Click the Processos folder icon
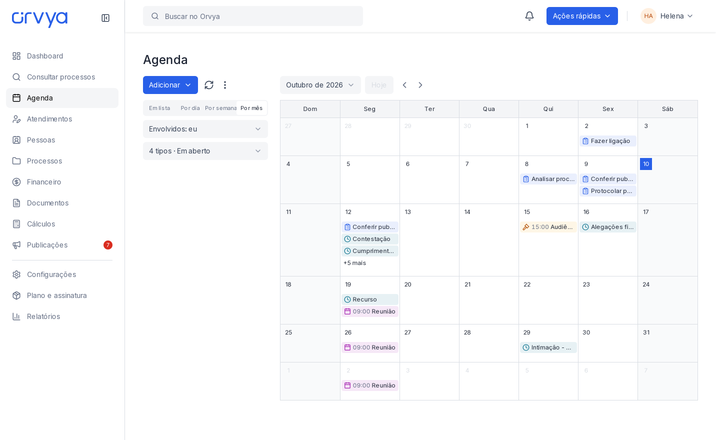 17,161
